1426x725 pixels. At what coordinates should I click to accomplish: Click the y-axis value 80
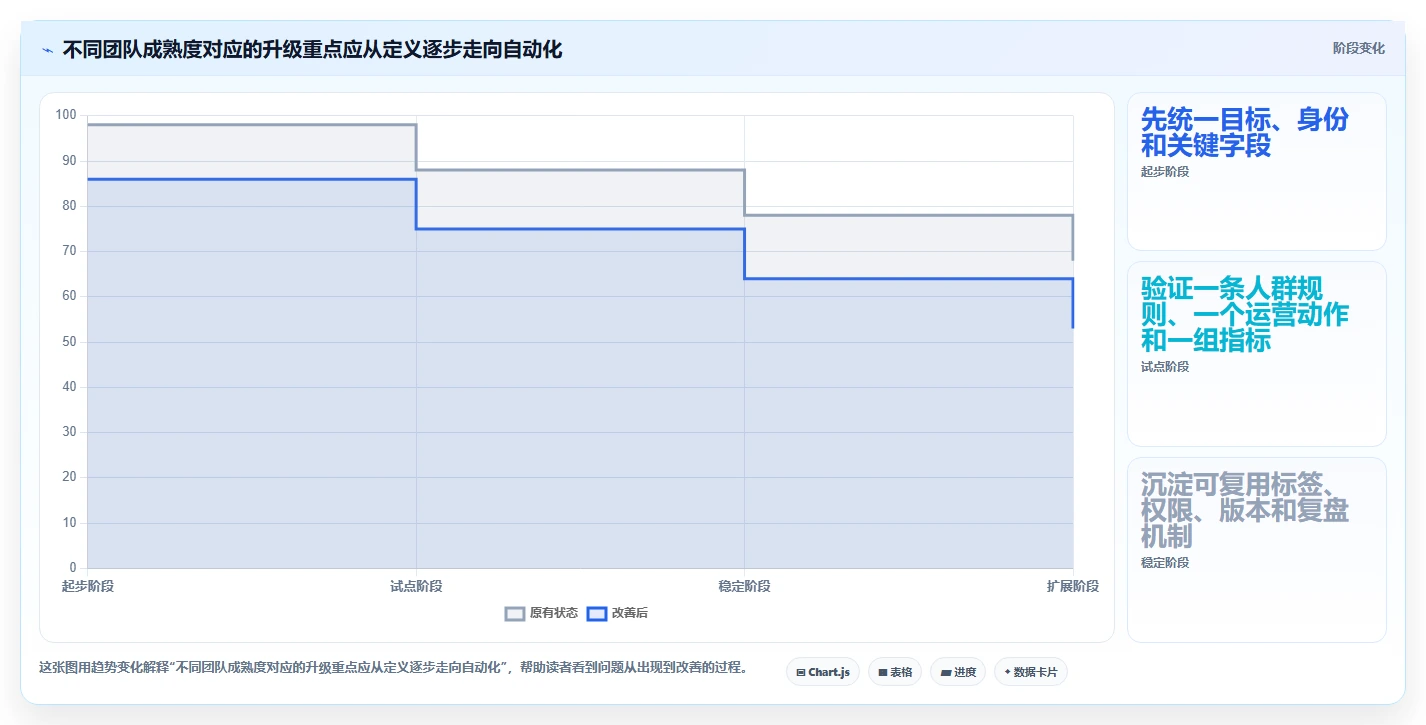point(69,206)
